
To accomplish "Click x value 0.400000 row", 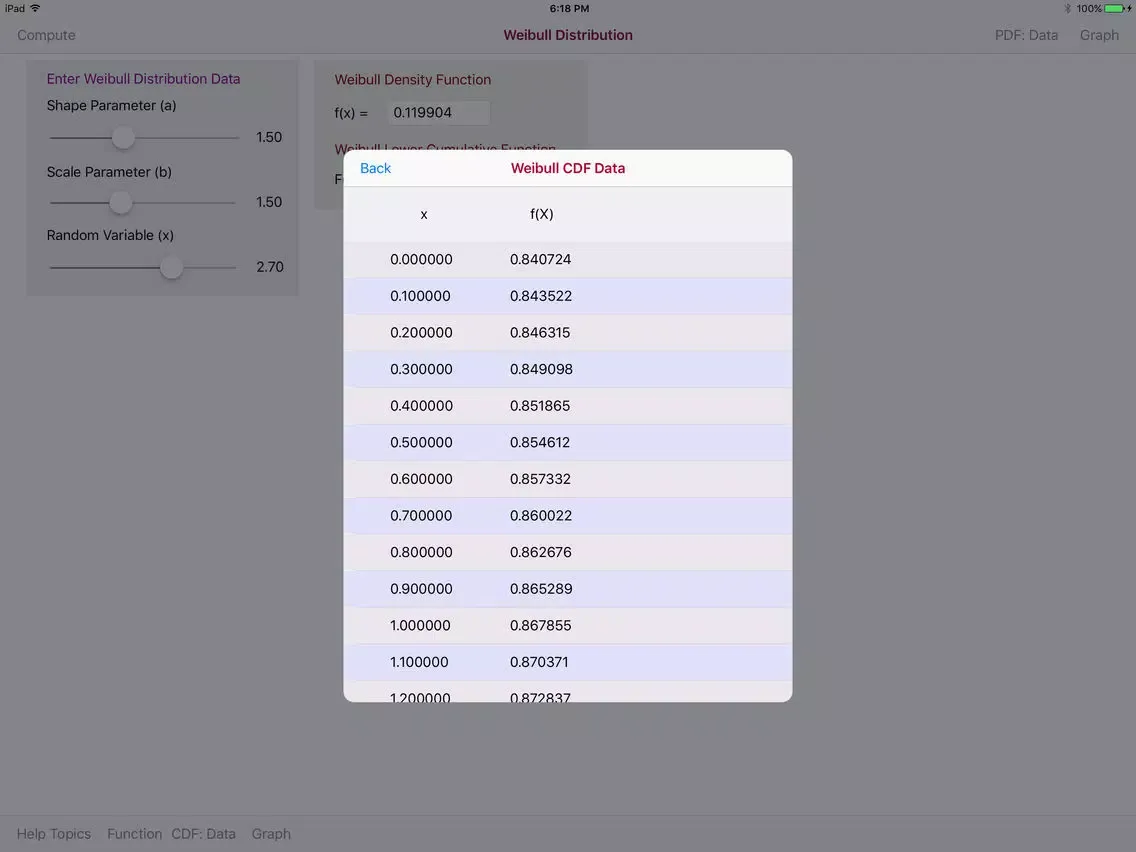I will (x=567, y=406).
